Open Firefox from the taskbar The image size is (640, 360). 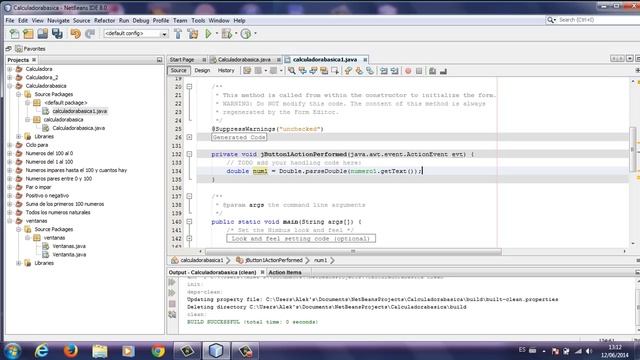tap(71, 351)
